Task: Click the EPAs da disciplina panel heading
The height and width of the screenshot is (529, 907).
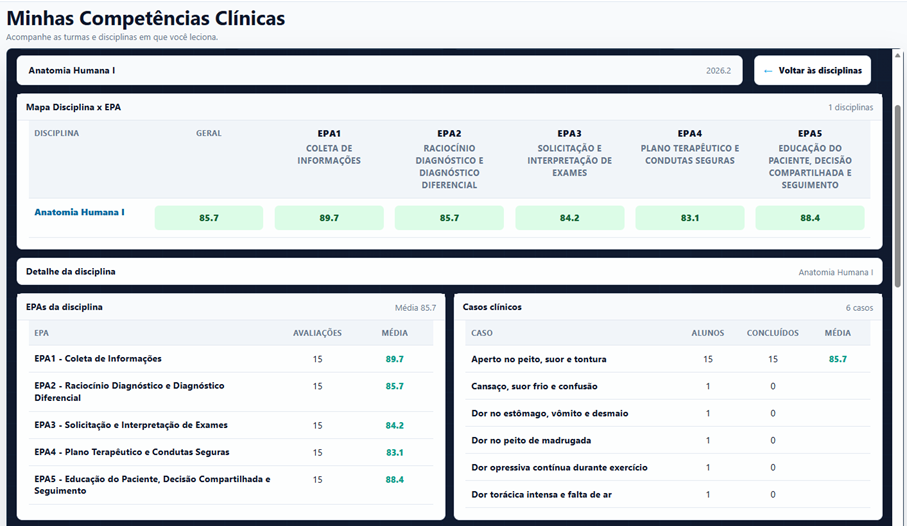Action: click(x=64, y=307)
